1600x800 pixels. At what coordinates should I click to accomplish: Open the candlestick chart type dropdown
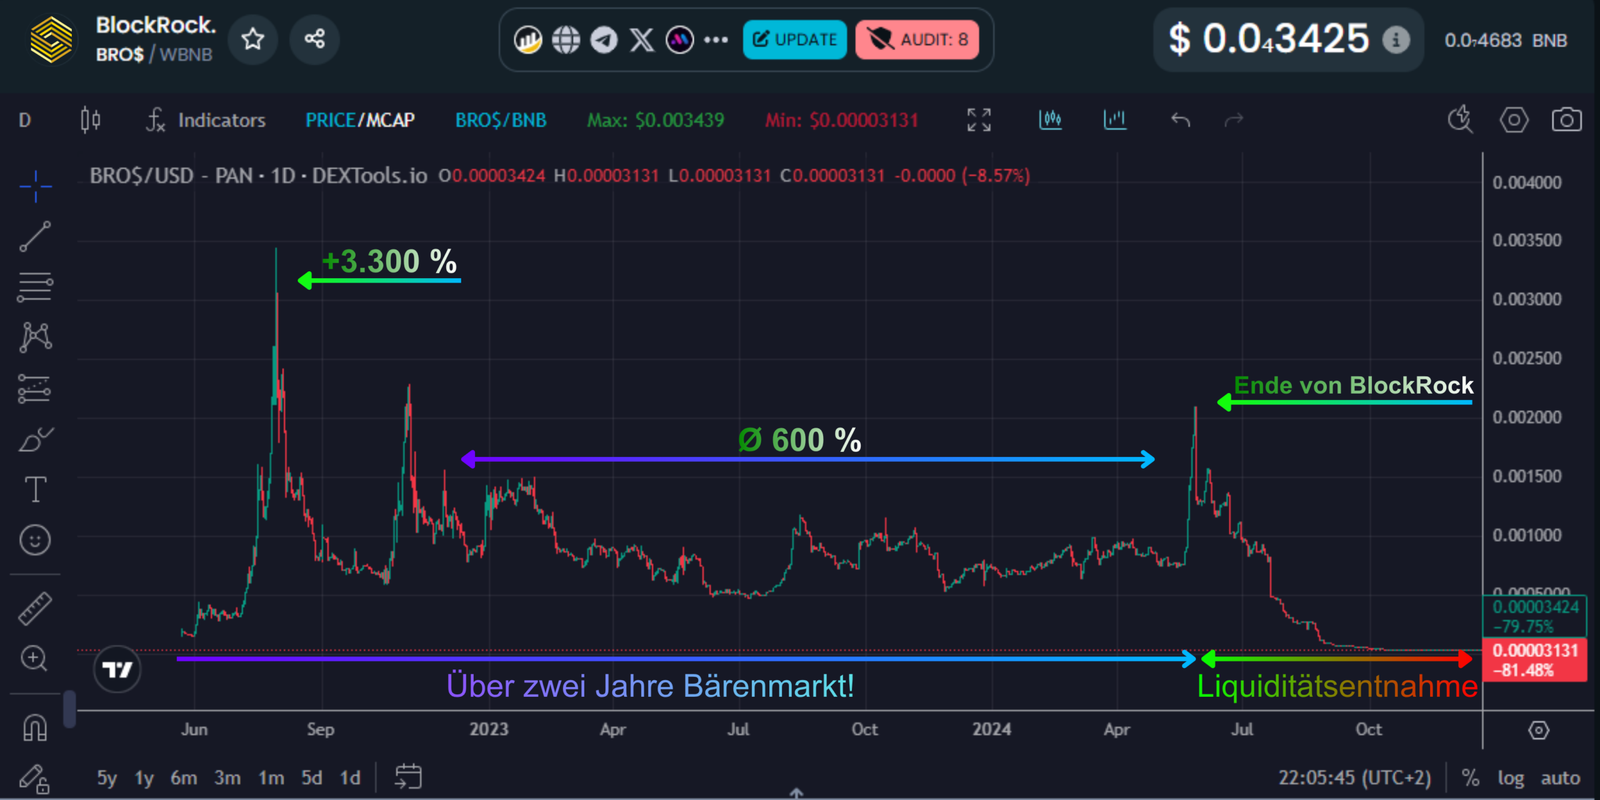tap(90, 120)
